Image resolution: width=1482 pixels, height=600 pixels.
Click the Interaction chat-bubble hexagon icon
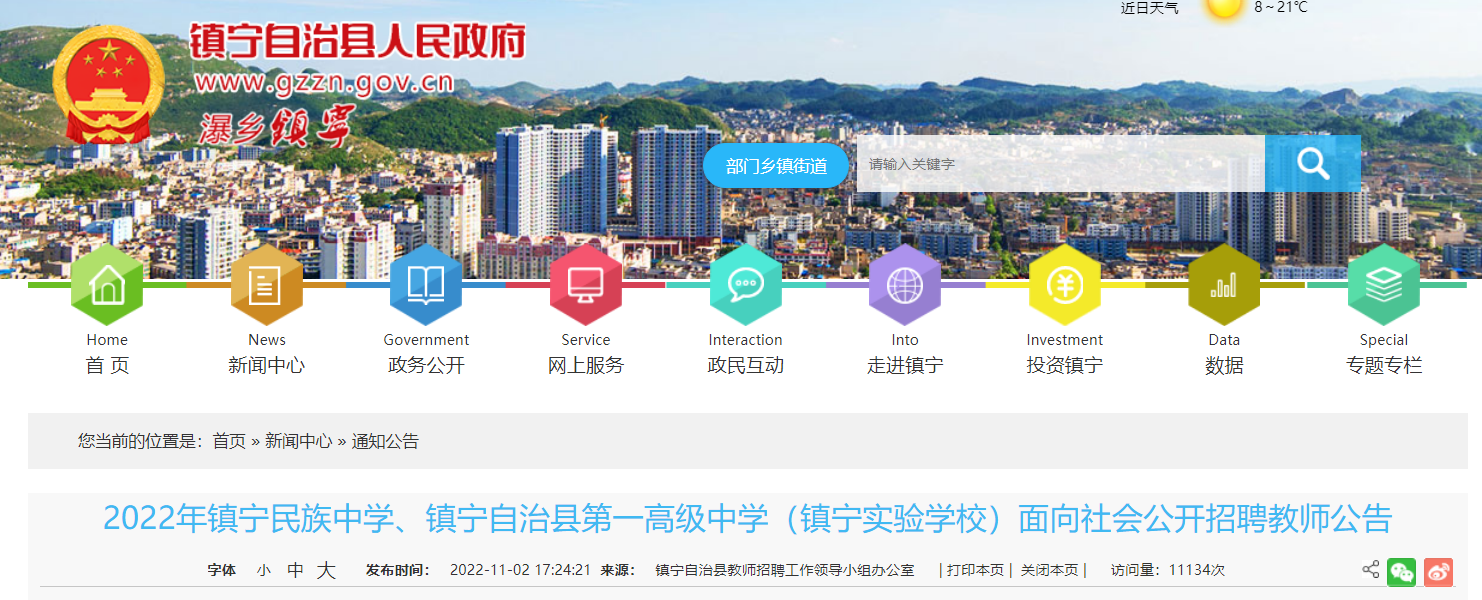[745, 285]
